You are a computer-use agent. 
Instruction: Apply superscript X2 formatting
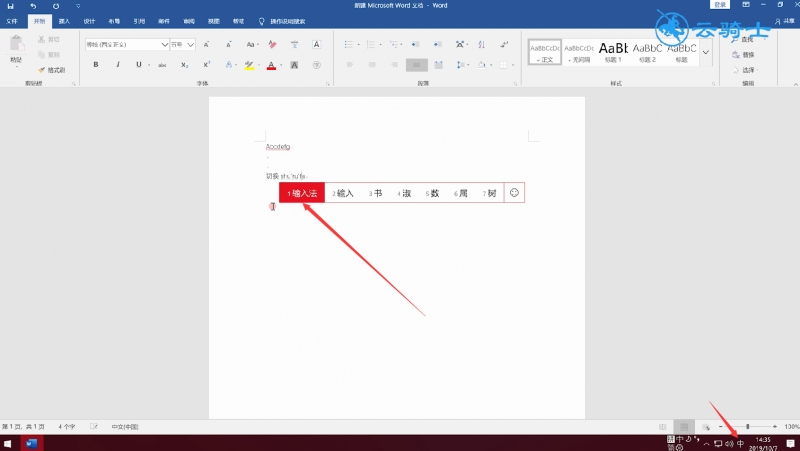coord(207,65)
